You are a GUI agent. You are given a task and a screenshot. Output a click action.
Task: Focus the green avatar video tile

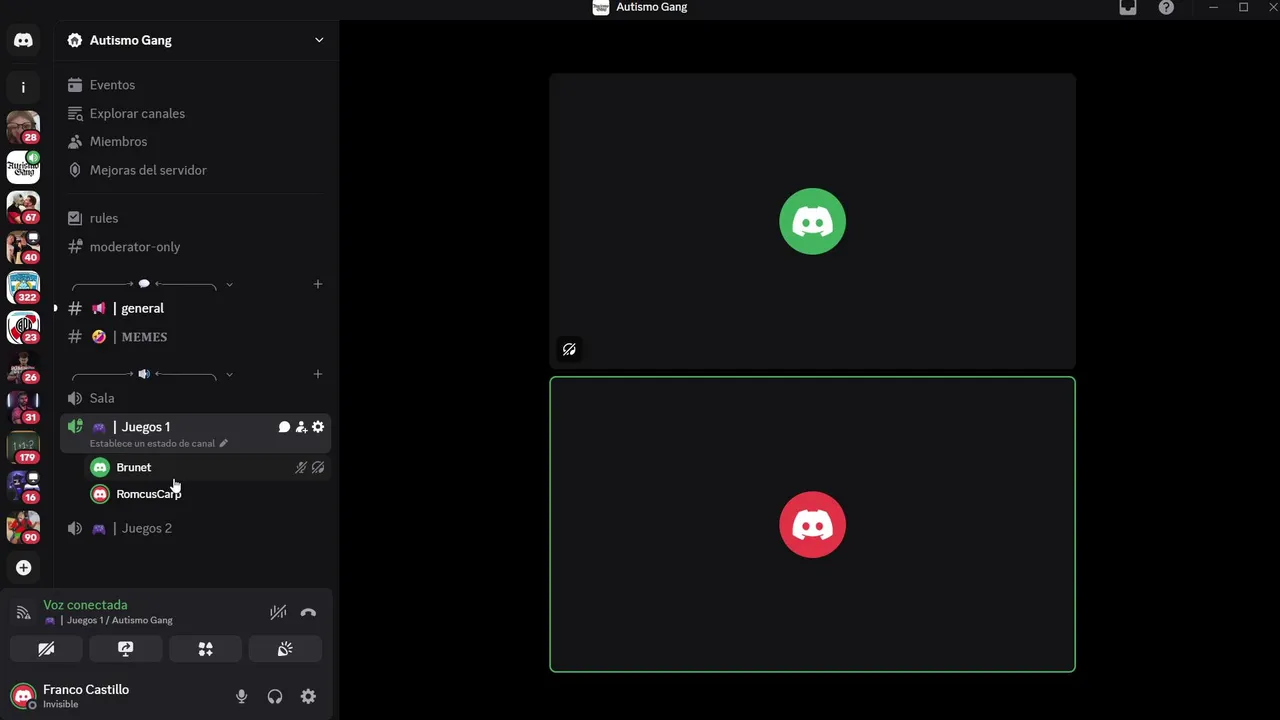click(812, 221)
